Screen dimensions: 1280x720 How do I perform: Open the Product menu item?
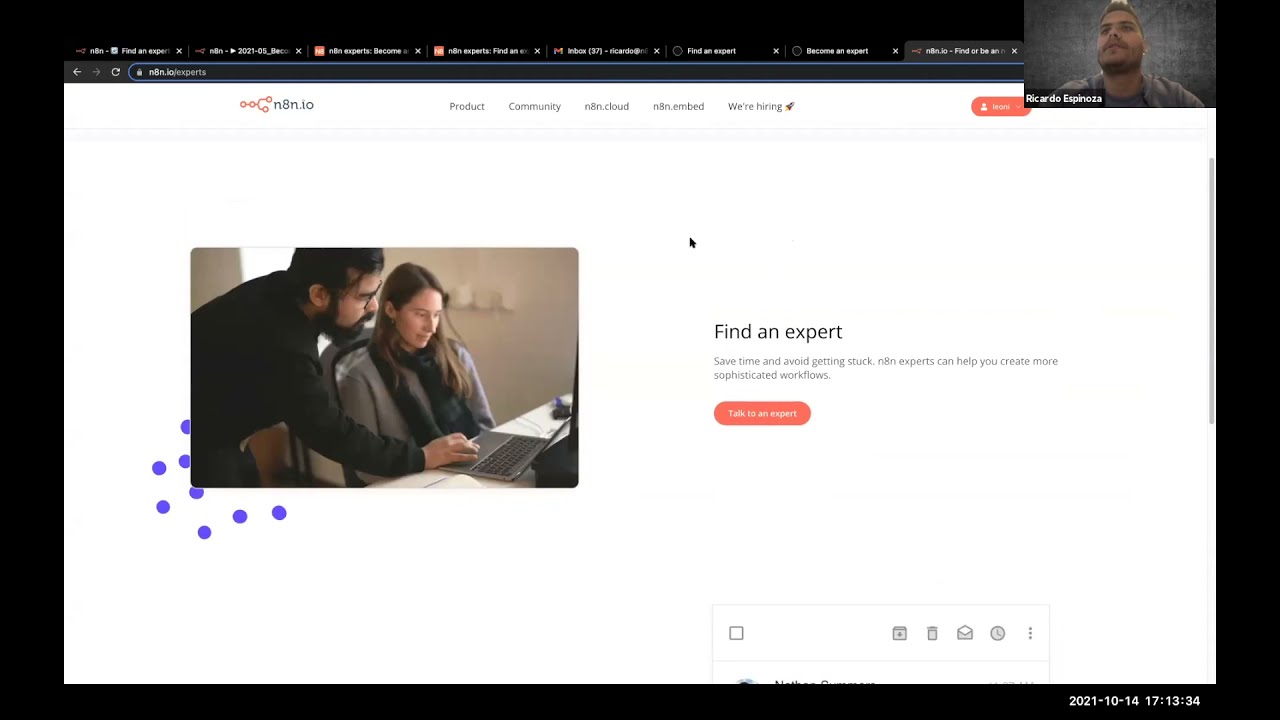tap(466, 106)
